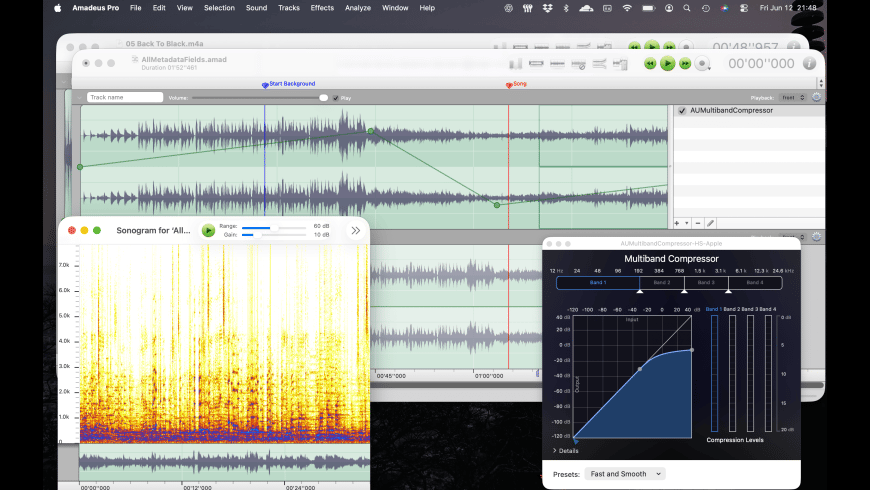Select Band 4 in Multiband Compressor
Image resolution: width=870 pixels, height=490 pixels.
755,282
